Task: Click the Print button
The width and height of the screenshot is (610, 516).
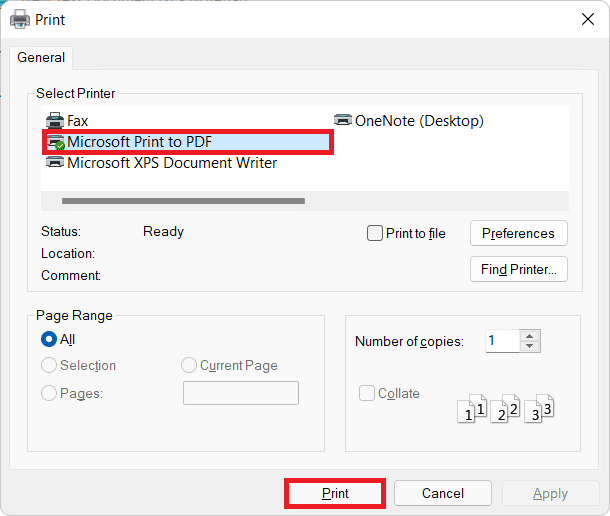Action: tap(335, 493)
